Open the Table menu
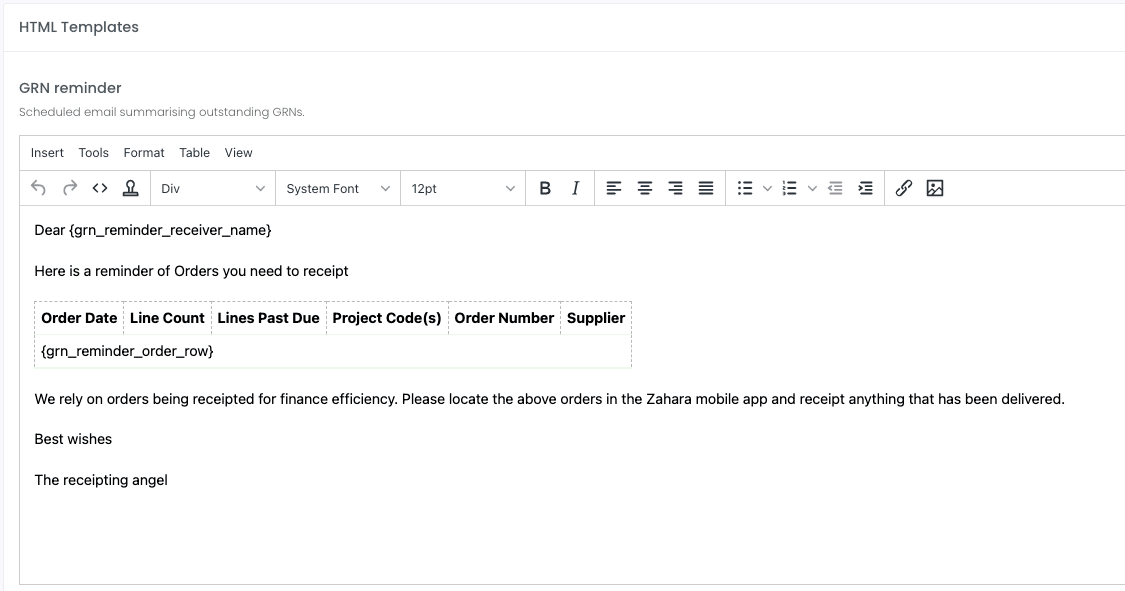This screenshot has width=1125, height=591. (x=194, y=153)
